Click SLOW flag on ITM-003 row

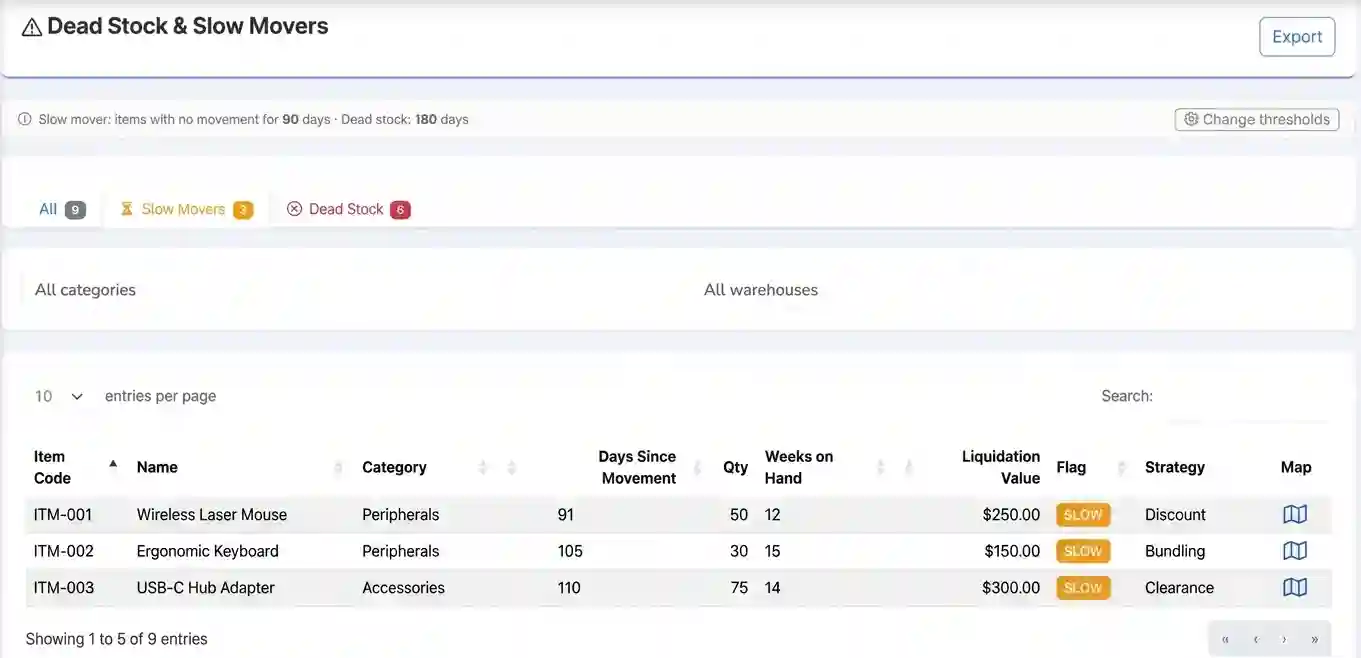pyautogui.click(x=1083, y=588)
